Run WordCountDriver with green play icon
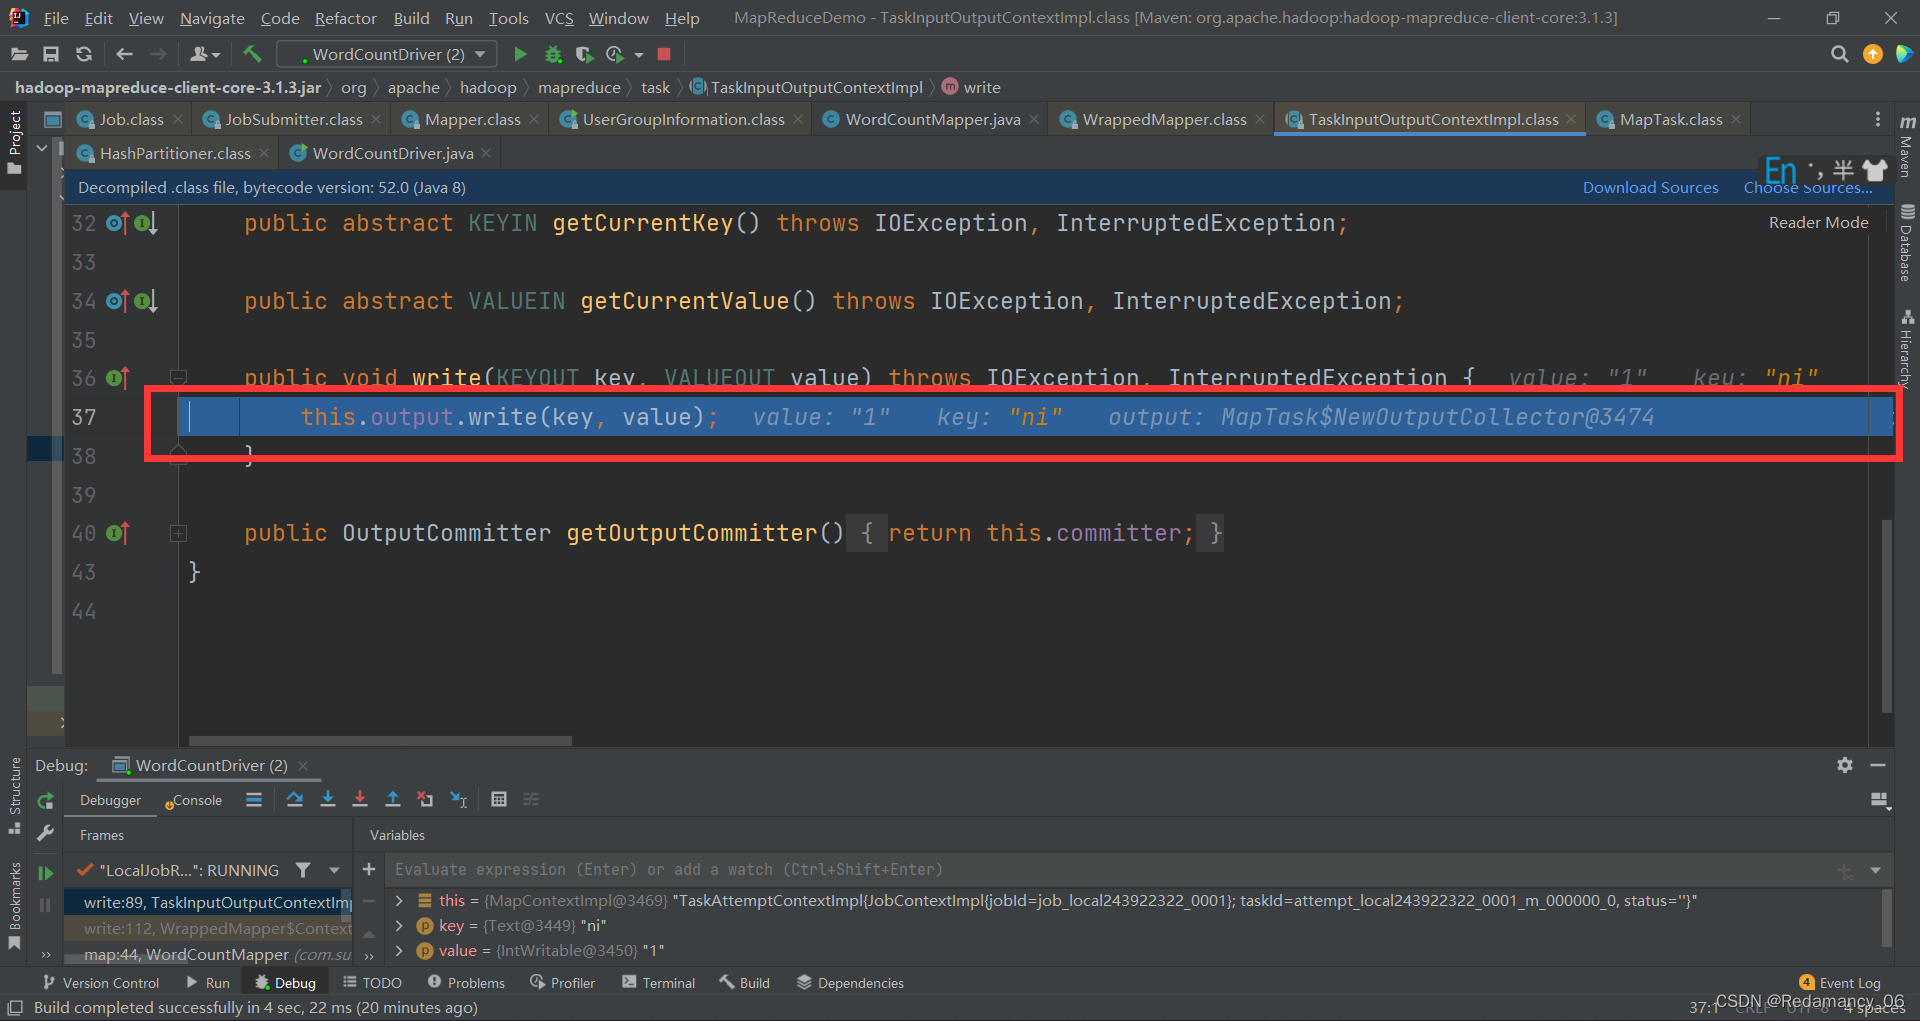The height and width of the screenshot is (1021, 1920). [520, 54]
